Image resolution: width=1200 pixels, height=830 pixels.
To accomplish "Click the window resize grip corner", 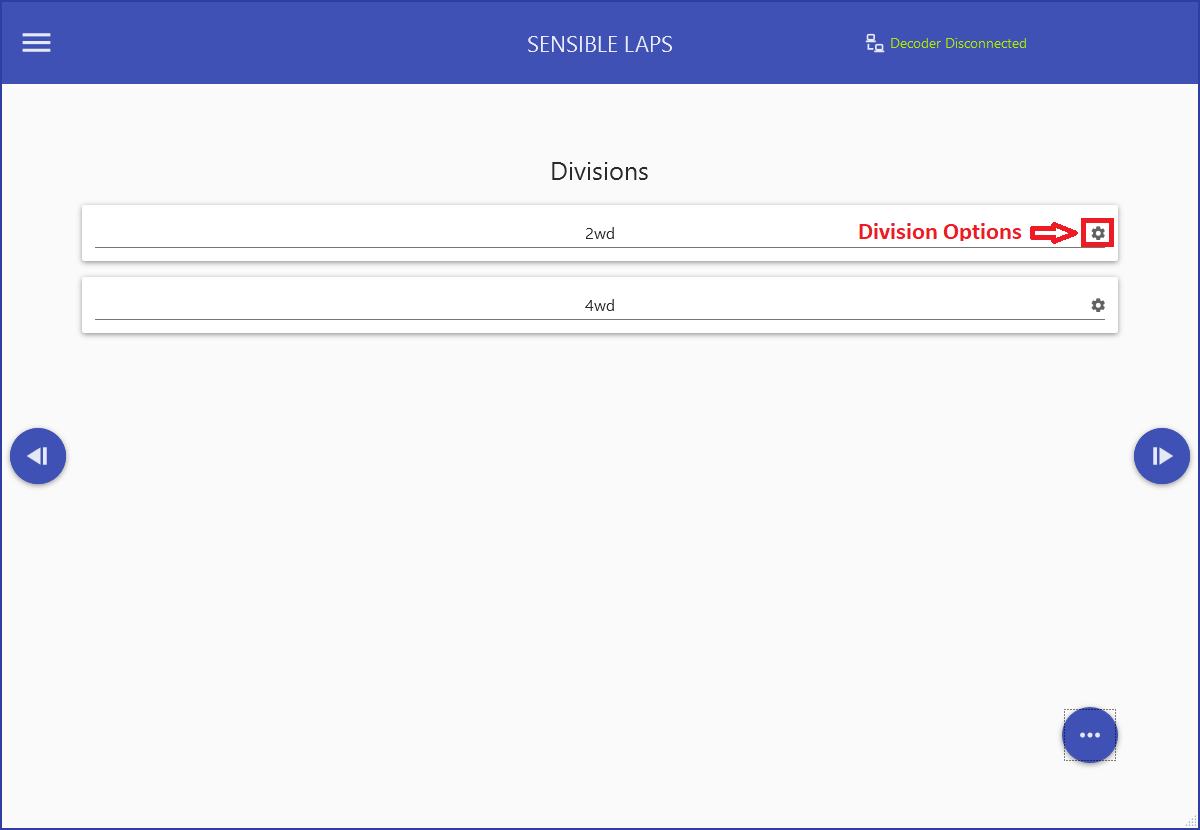I will click(x=1191, y=822).
